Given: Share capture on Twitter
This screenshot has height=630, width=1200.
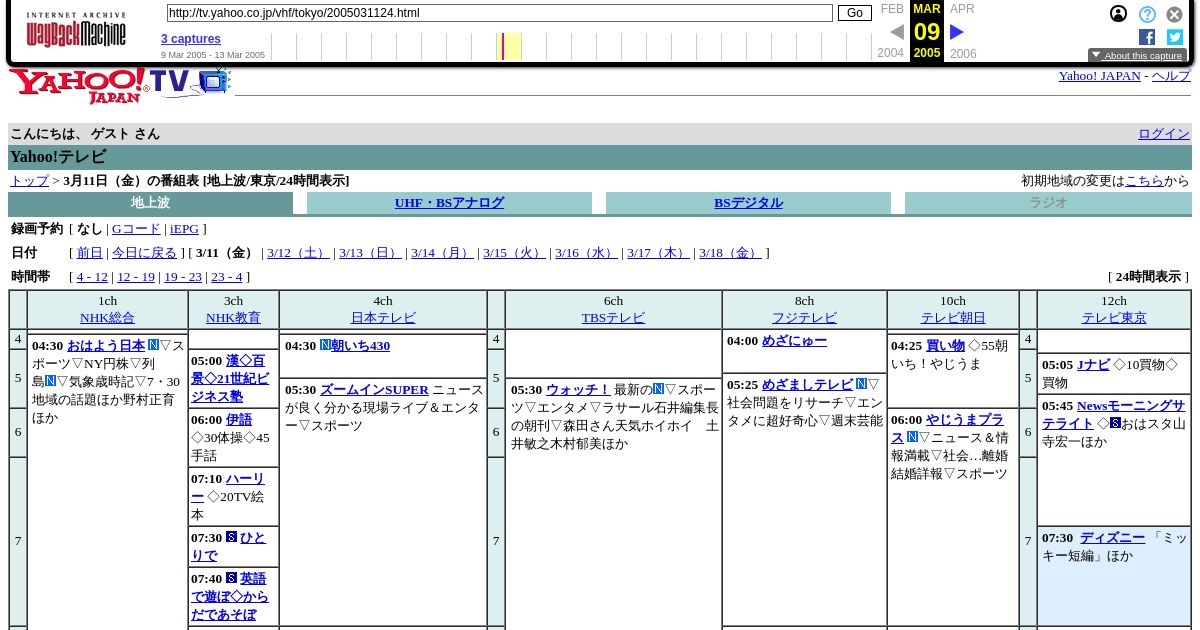Looking at the screenshot, I should click(x=1175, y=37).
